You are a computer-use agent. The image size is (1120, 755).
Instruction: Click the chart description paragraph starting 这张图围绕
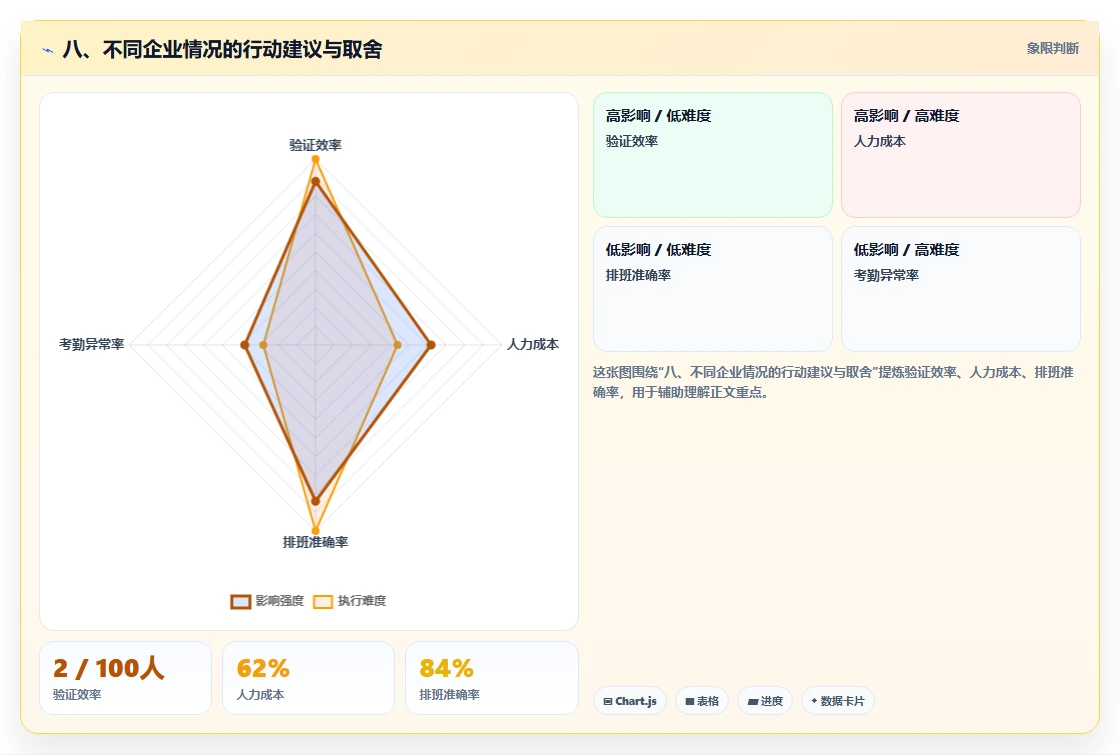[x=833, y=382]
